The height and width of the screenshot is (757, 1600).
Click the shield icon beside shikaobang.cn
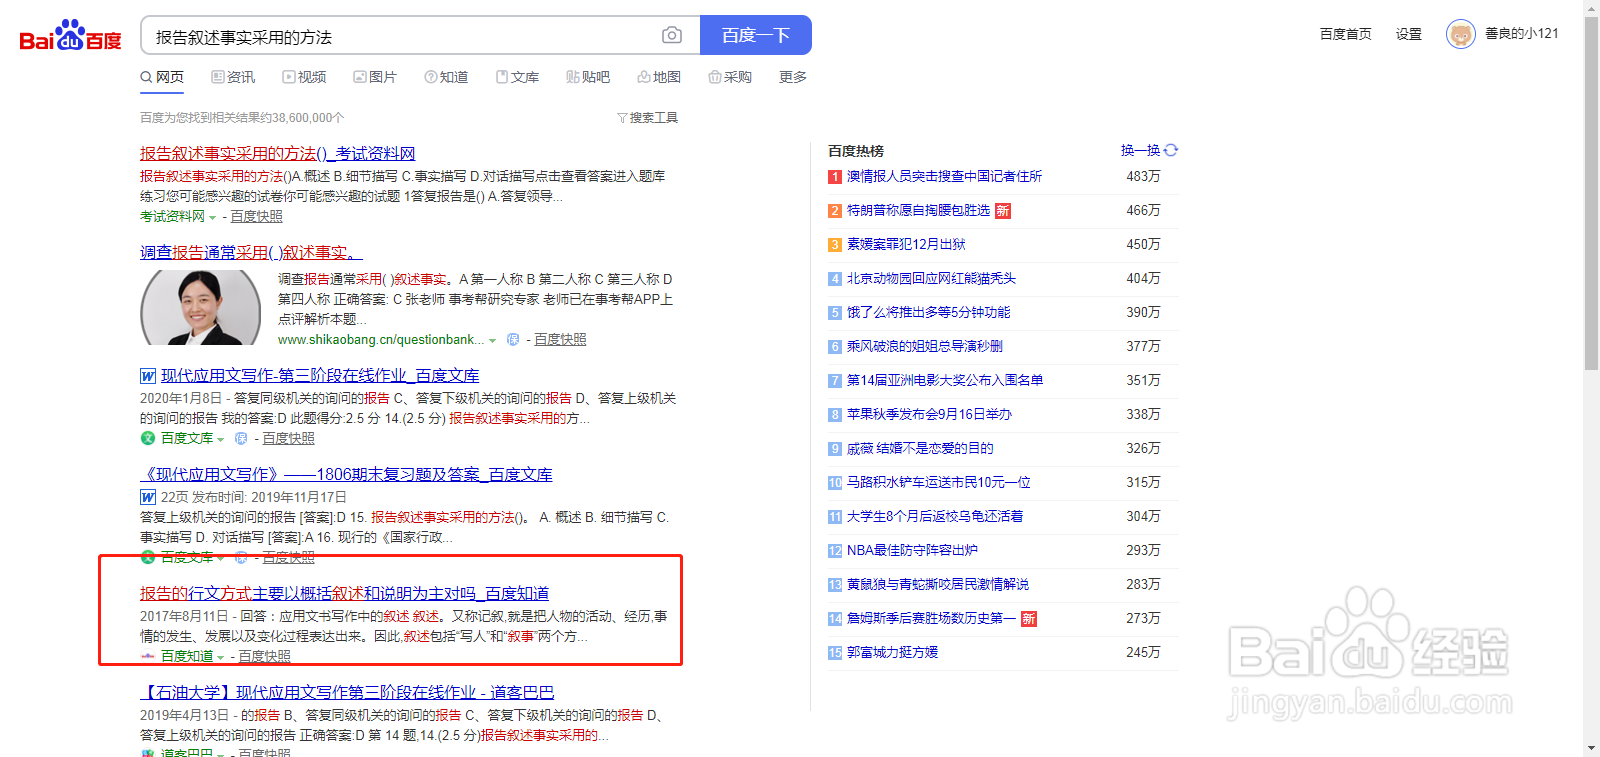tap(513, 340)
